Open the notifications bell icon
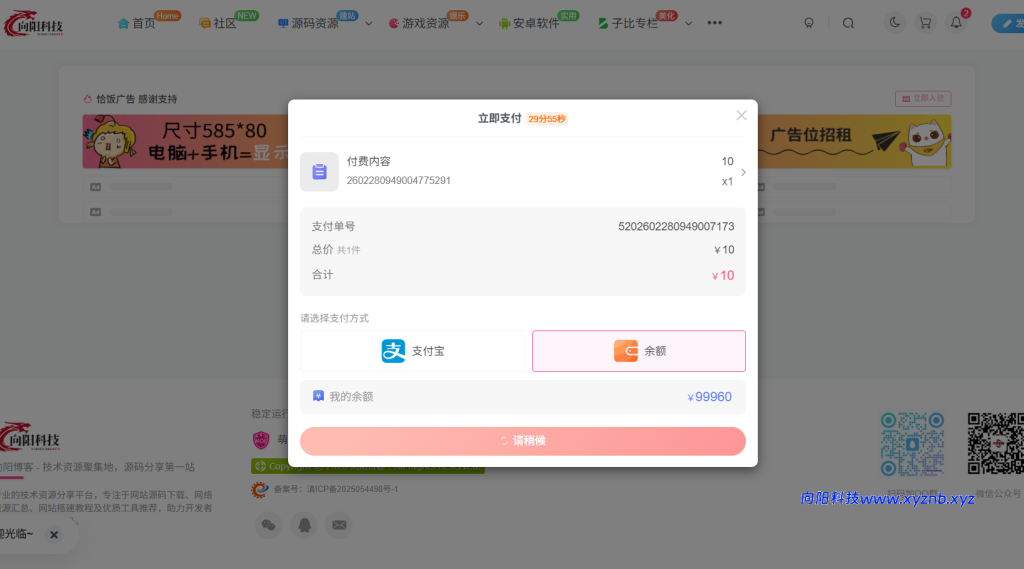The width and height of the screenshot is (1024, 569). click(956, 23)
